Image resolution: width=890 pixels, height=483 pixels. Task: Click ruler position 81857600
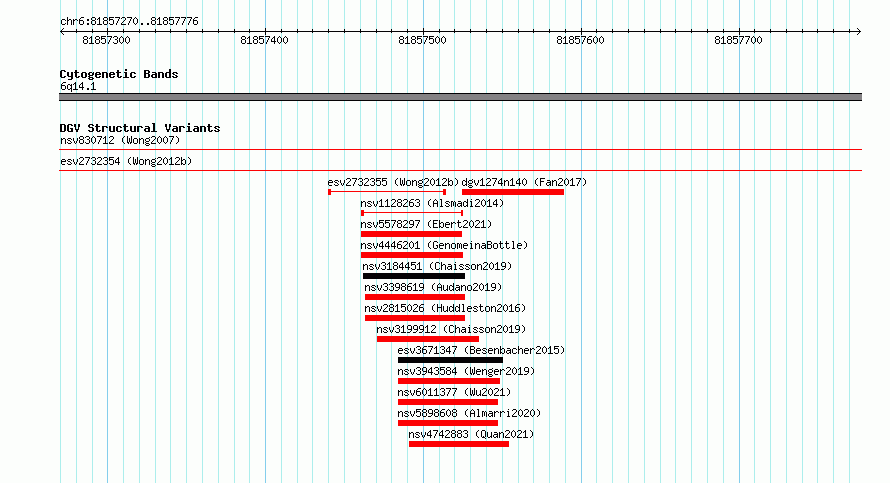[581, 40]
